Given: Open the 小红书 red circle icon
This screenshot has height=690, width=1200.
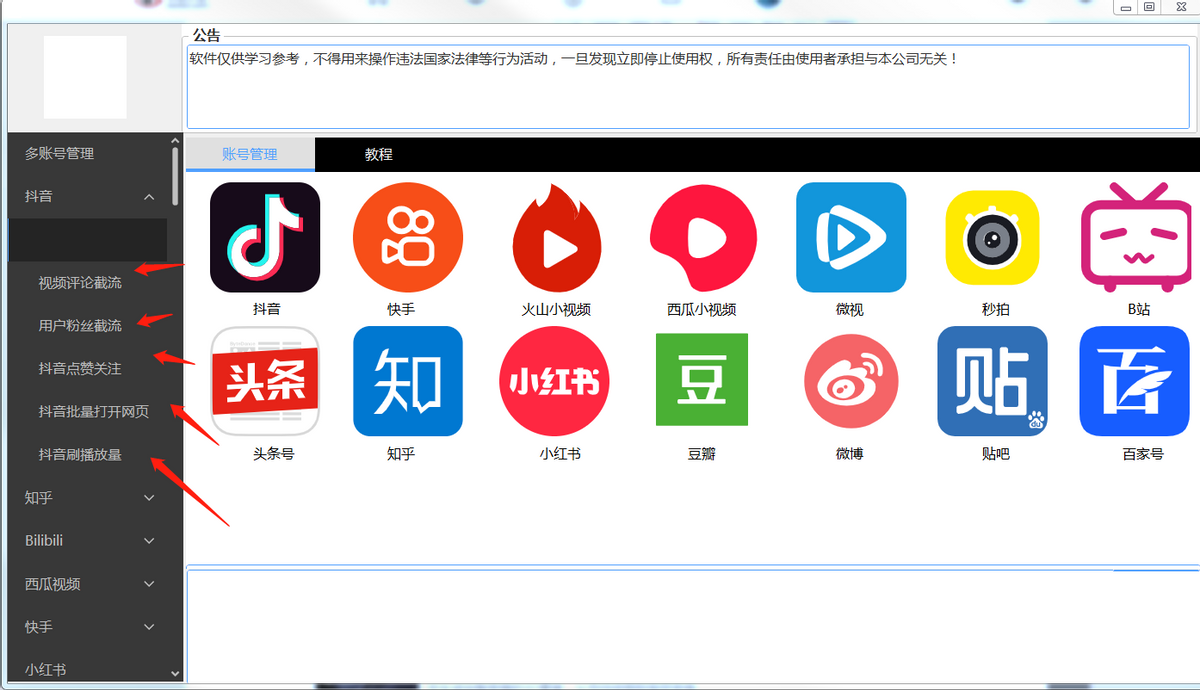Looking at the screenshot, I should pyautogui.click(x=554, y=381).
